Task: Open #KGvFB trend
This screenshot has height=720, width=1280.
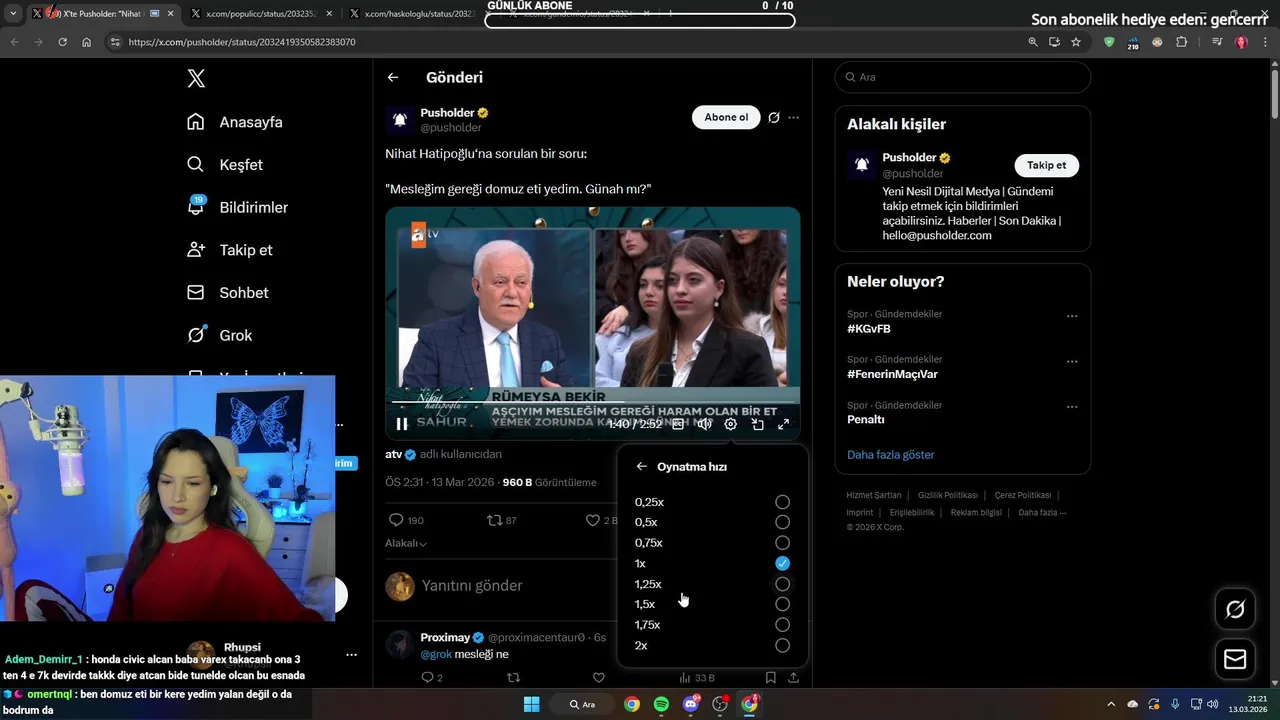Action: [x=869, y=329]
